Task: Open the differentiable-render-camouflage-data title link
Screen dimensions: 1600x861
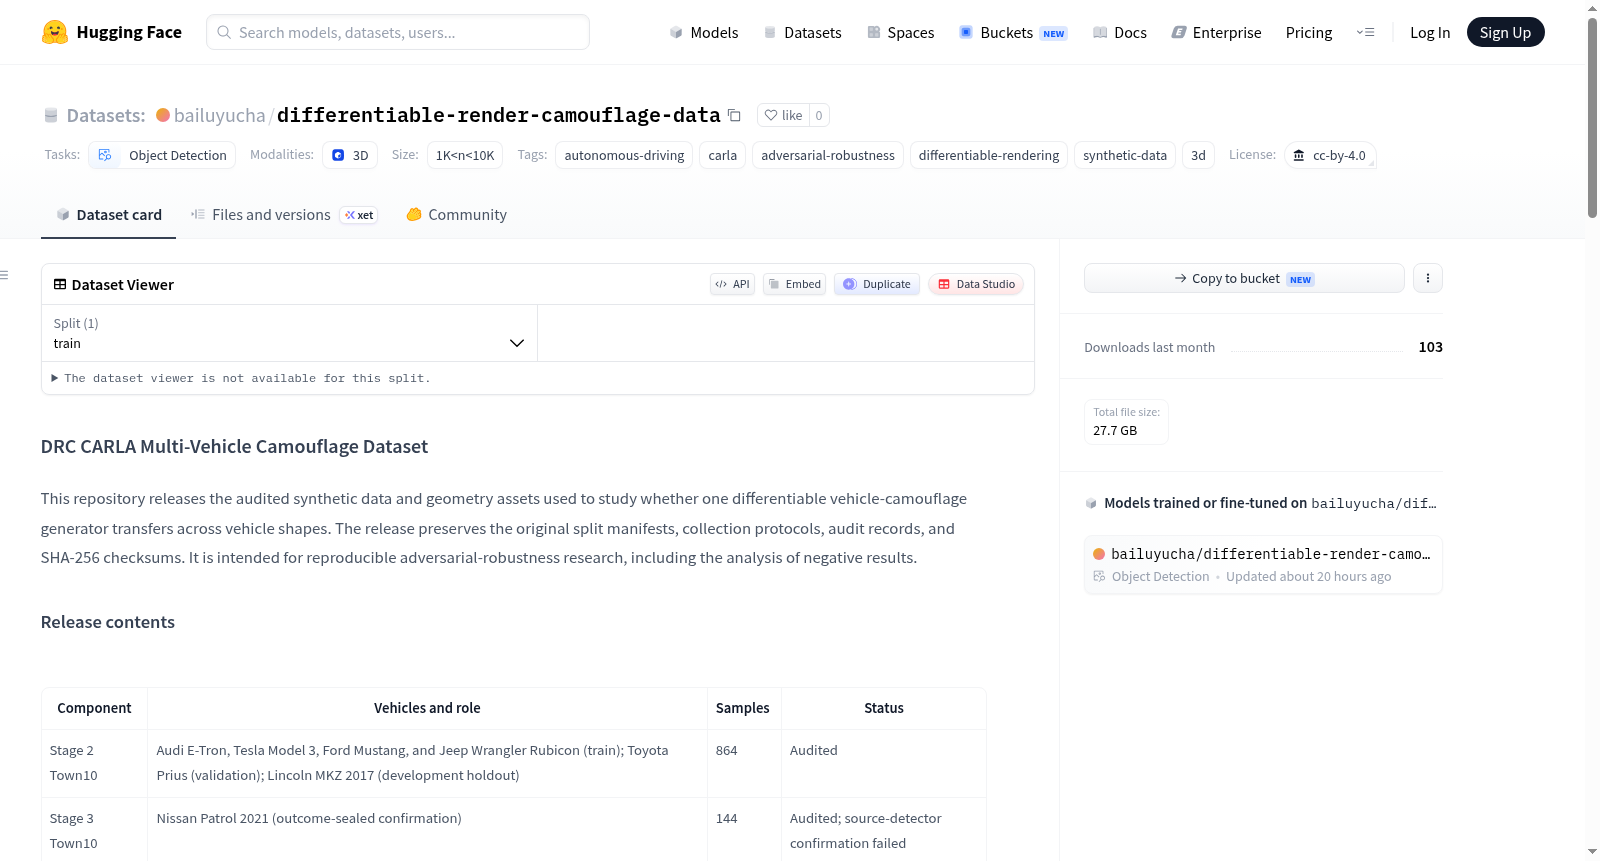Action: tap(499, 115)
